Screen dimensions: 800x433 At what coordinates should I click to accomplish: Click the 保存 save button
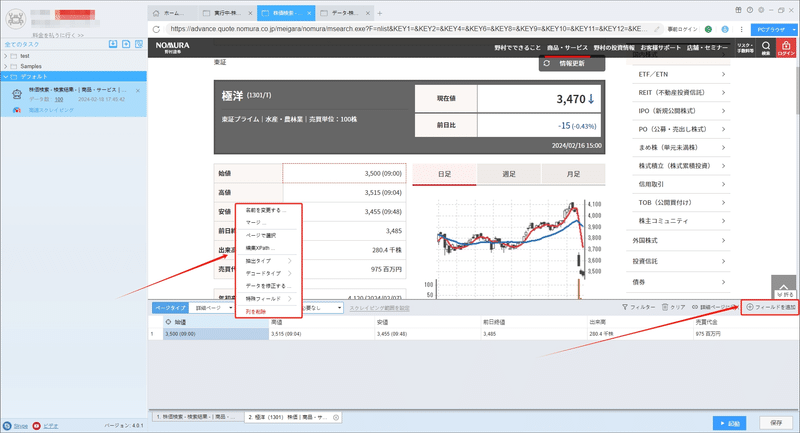(776, 423)
